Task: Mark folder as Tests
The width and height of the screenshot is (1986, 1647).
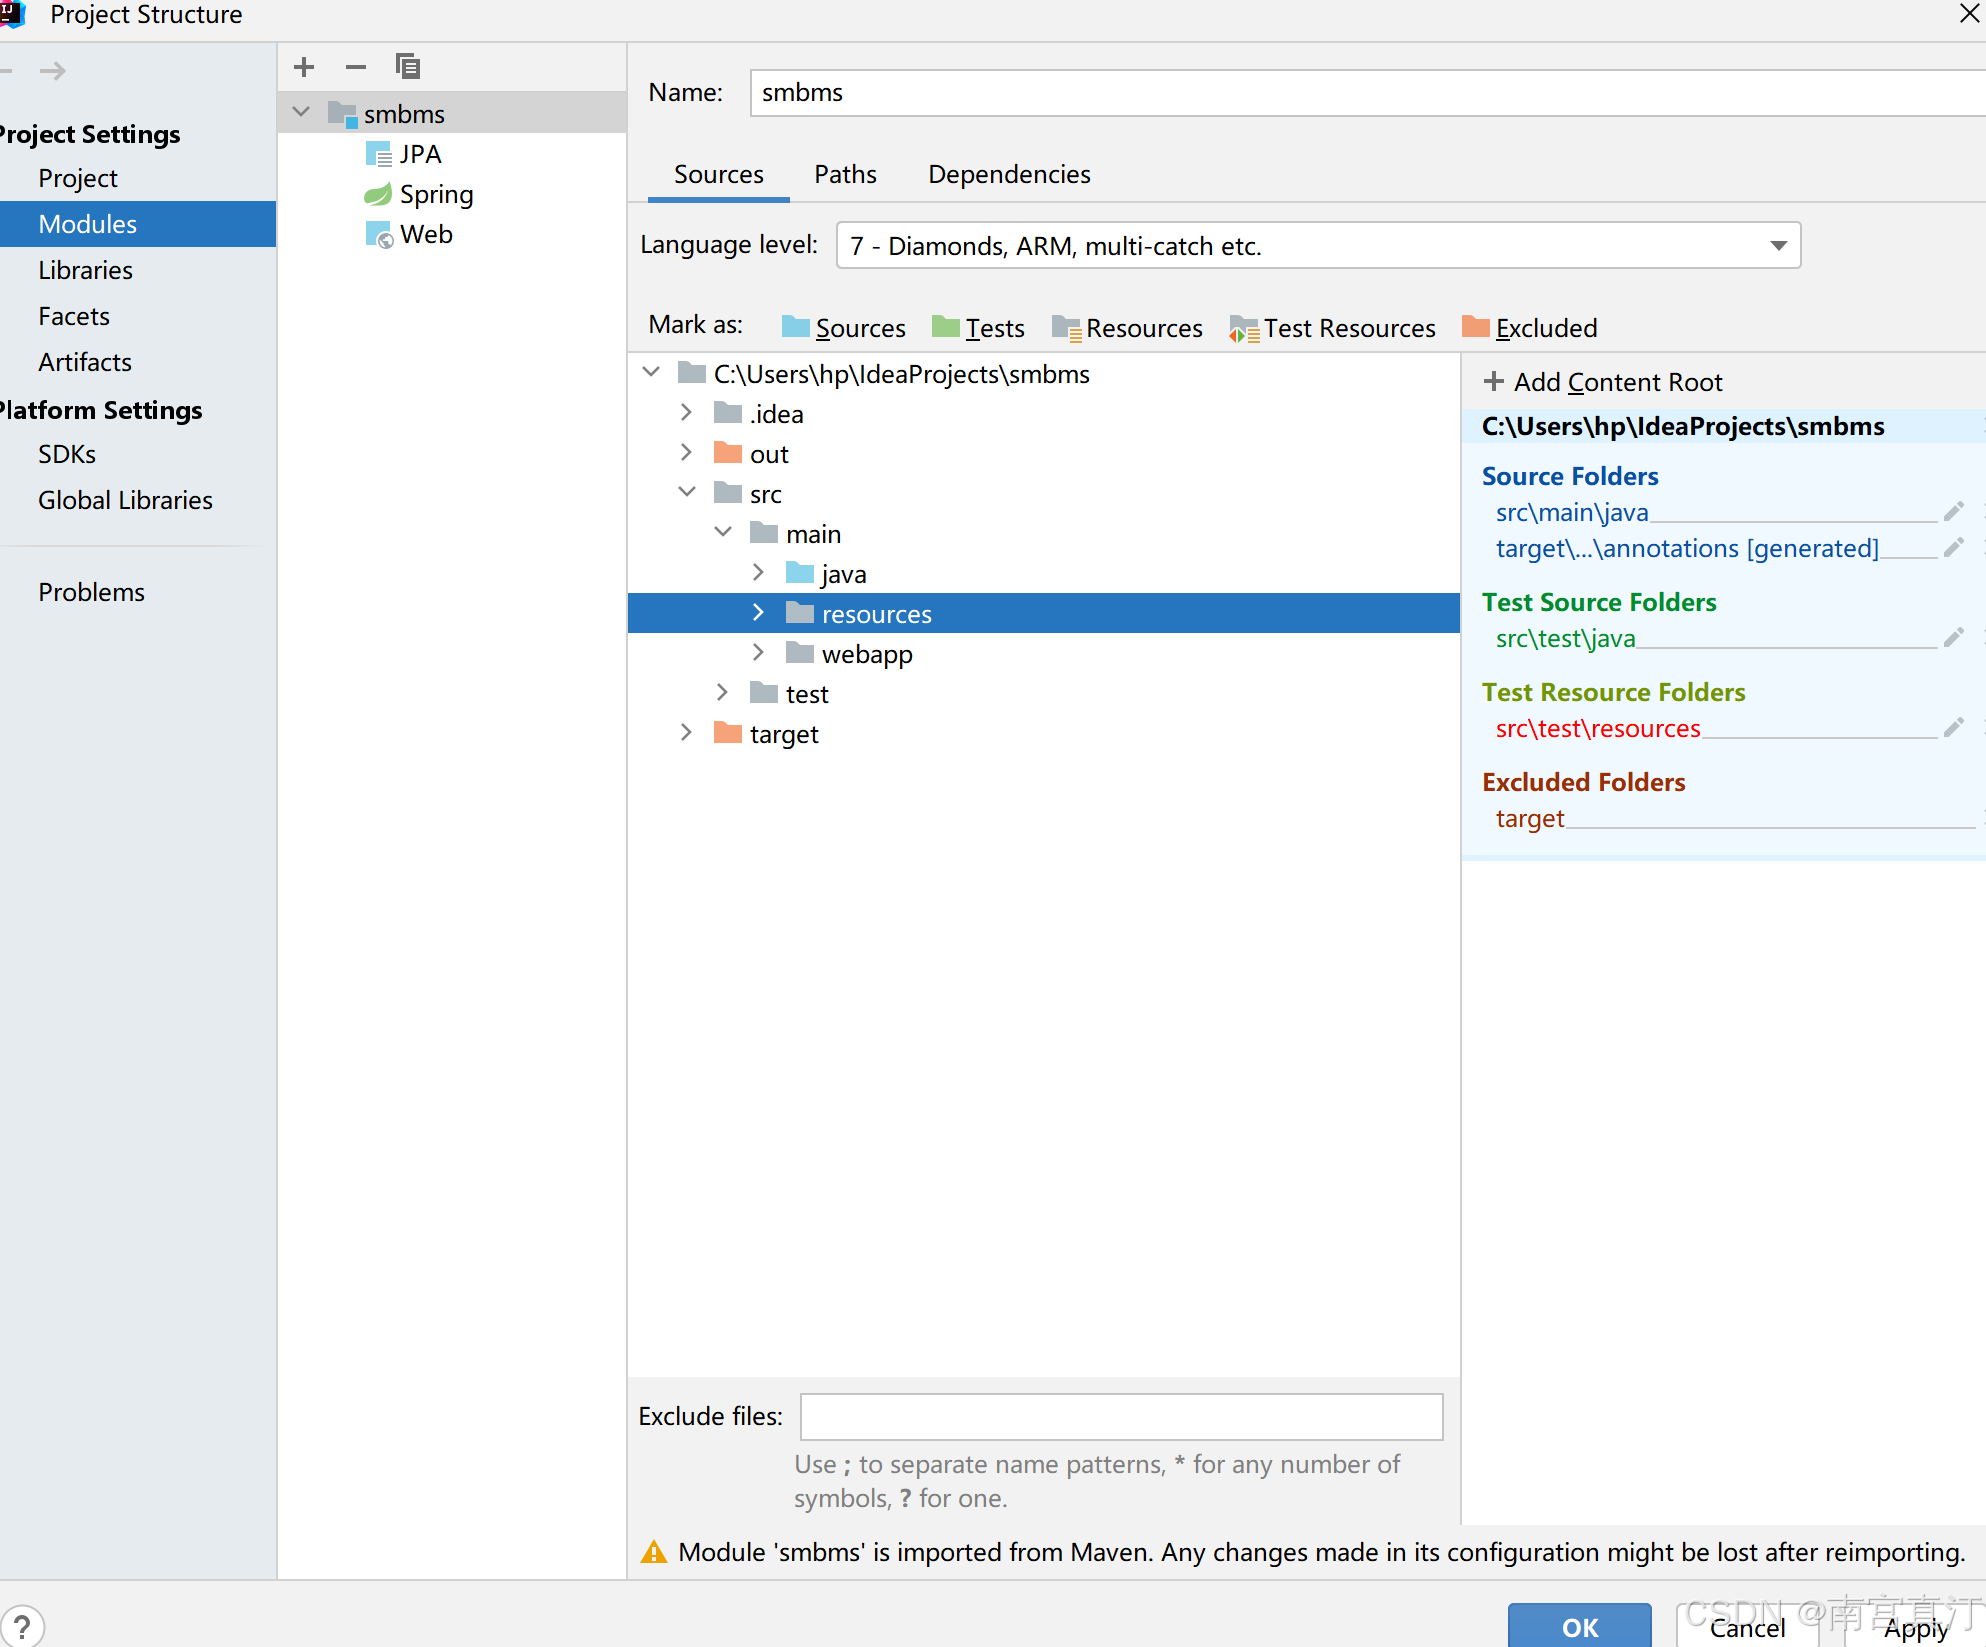Action: pos(978,328)
